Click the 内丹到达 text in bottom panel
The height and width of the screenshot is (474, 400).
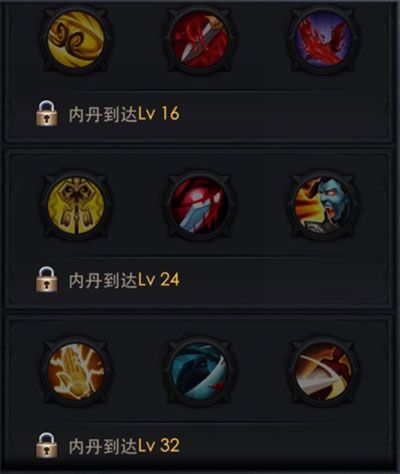(x=103, y=446)
